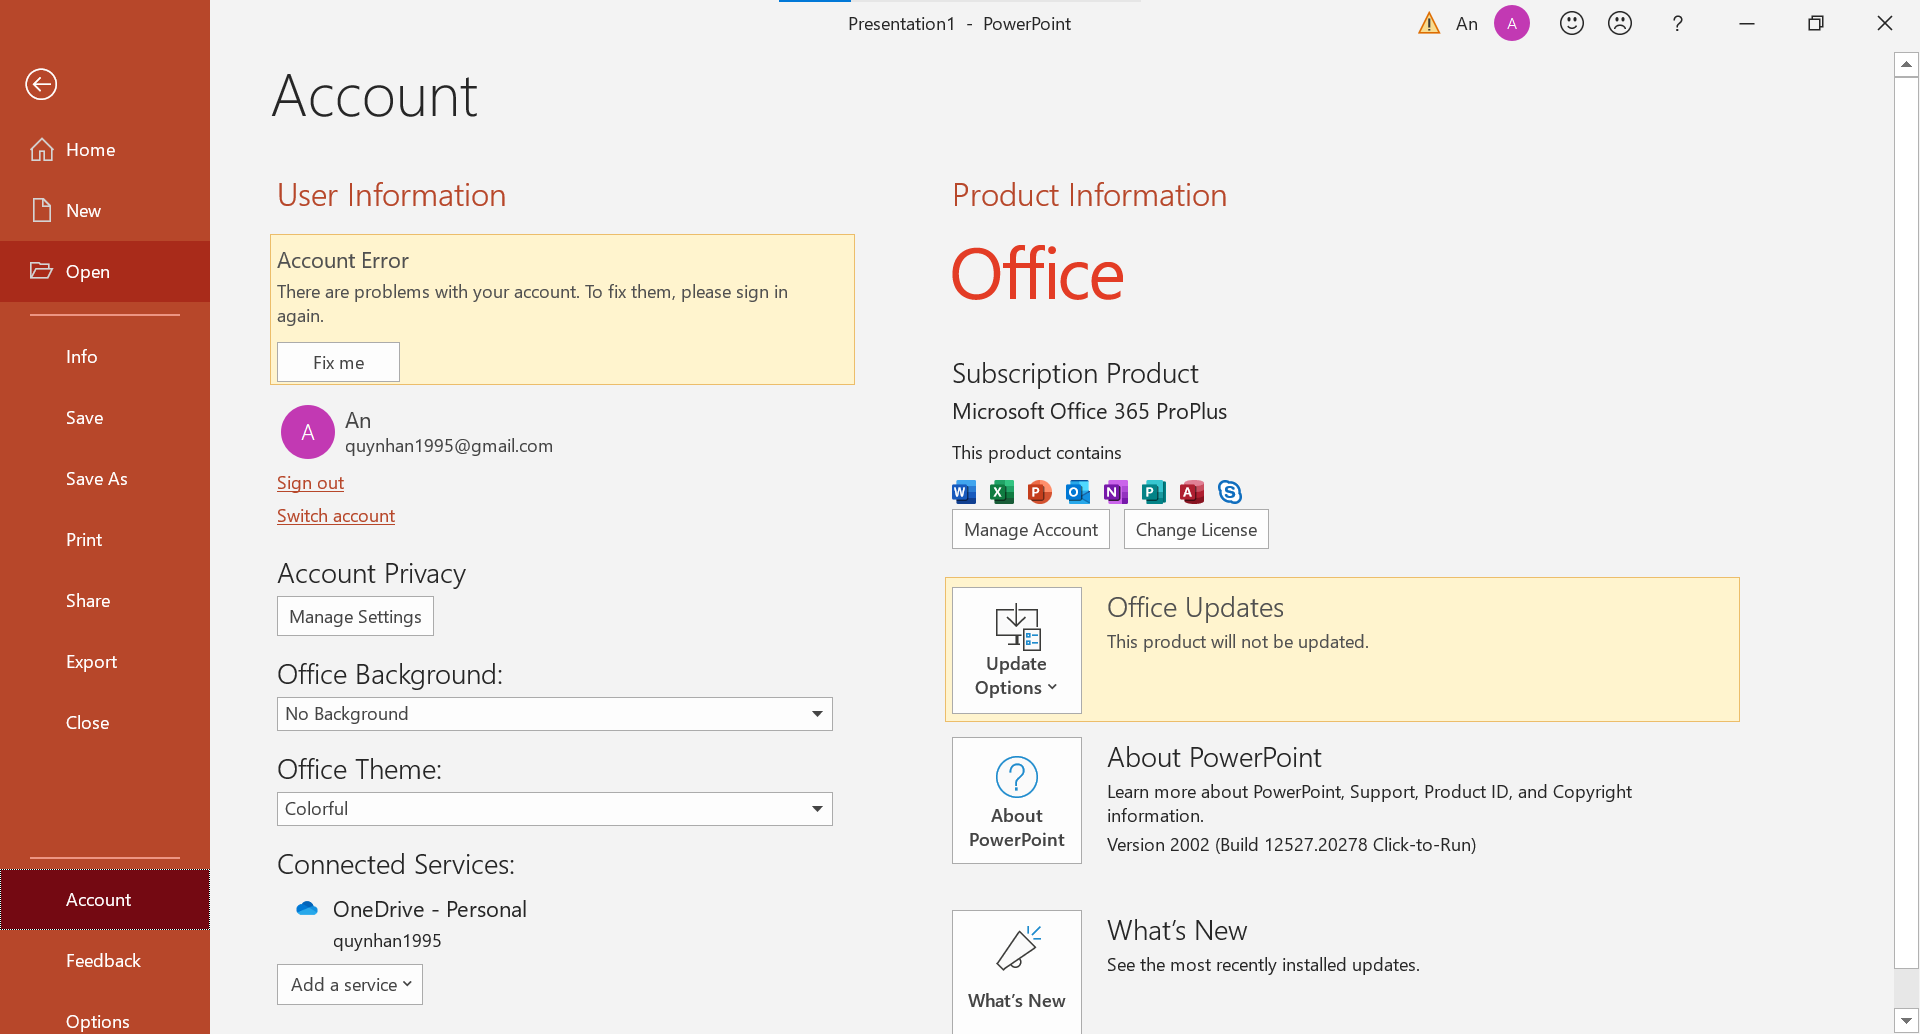Click the Fix me button

[338, 362]
